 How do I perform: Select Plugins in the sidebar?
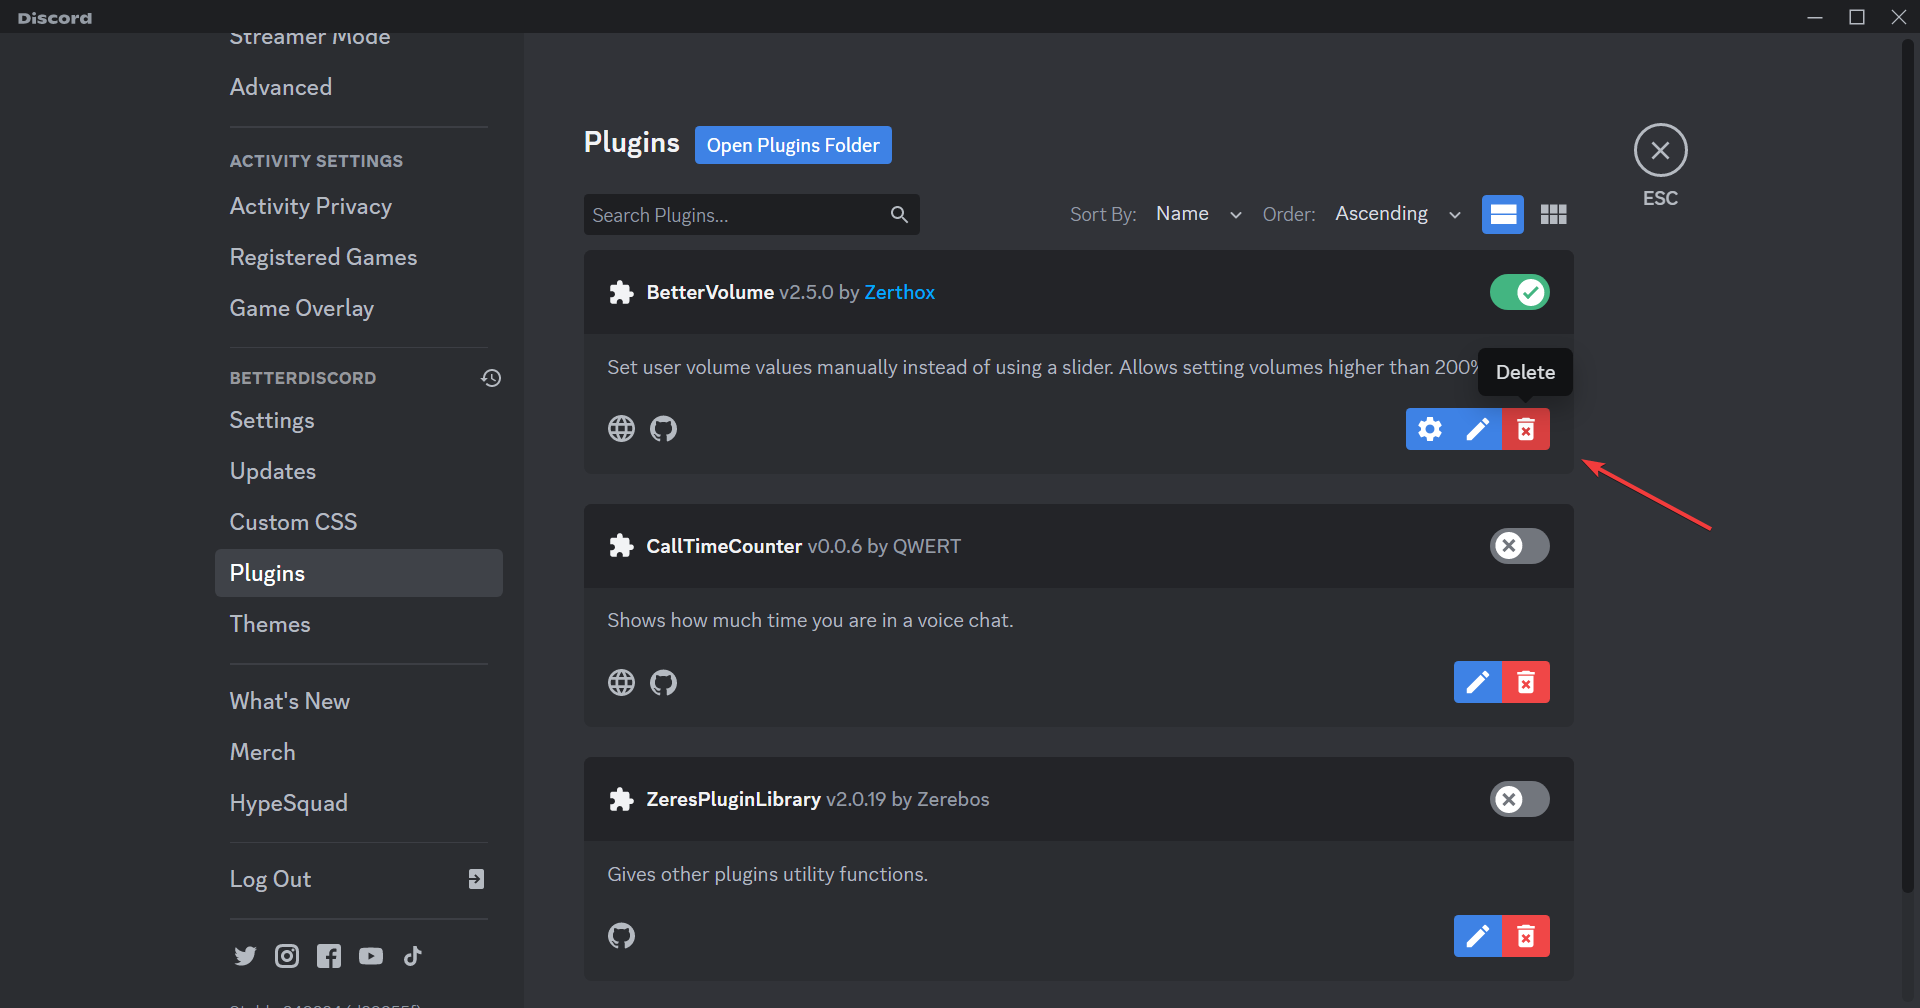tap(358, 573)
